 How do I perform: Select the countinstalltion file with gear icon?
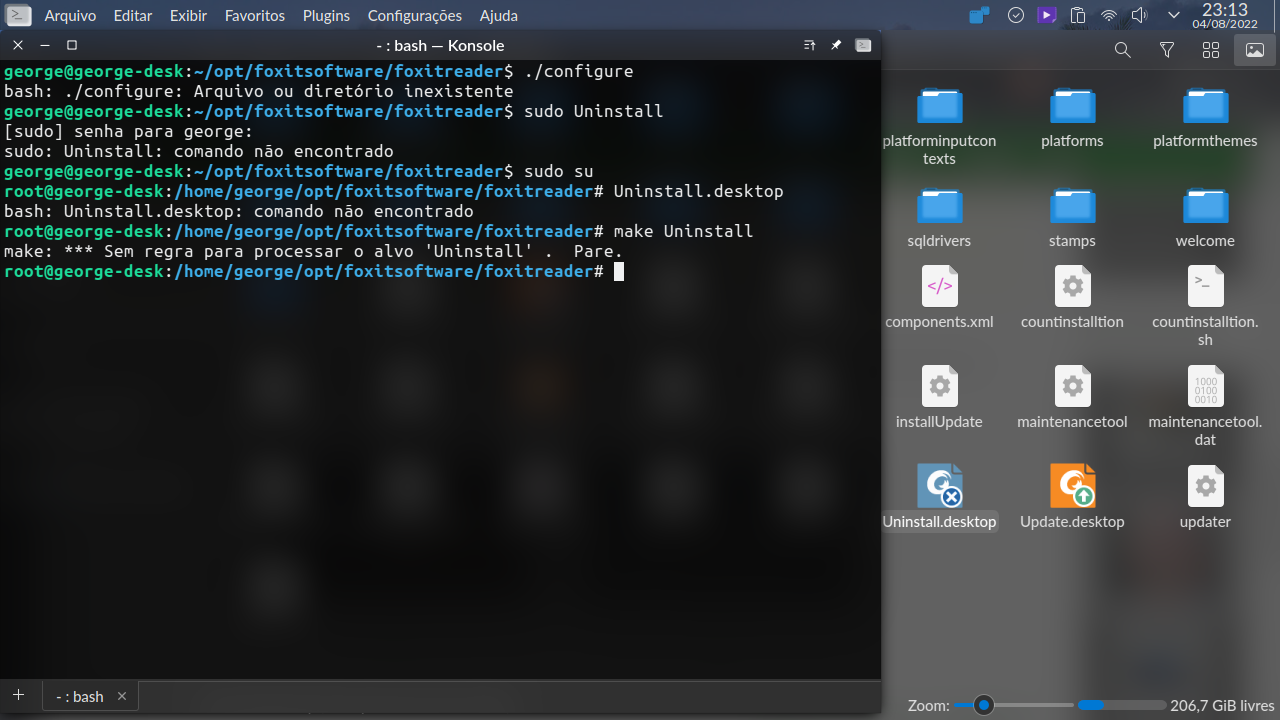(1072, 298)
